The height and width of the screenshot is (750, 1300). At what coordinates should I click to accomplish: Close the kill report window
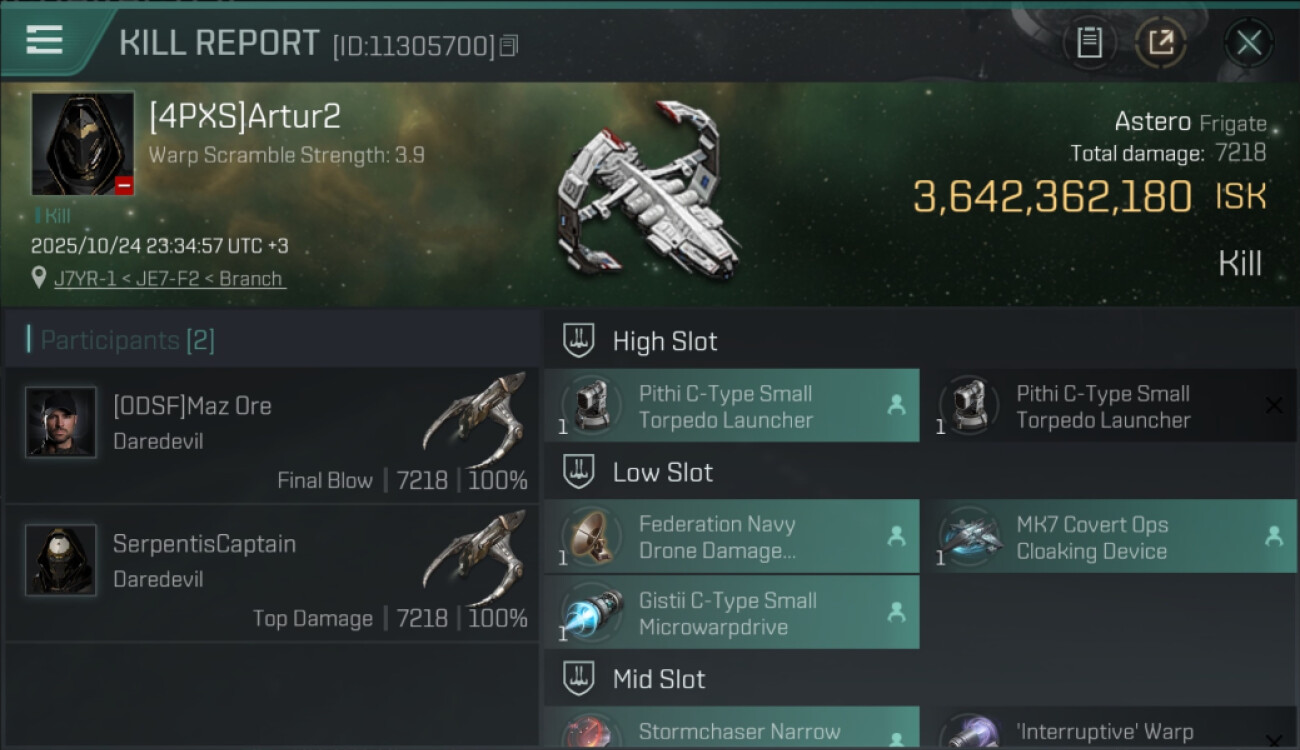point(1248,43)
